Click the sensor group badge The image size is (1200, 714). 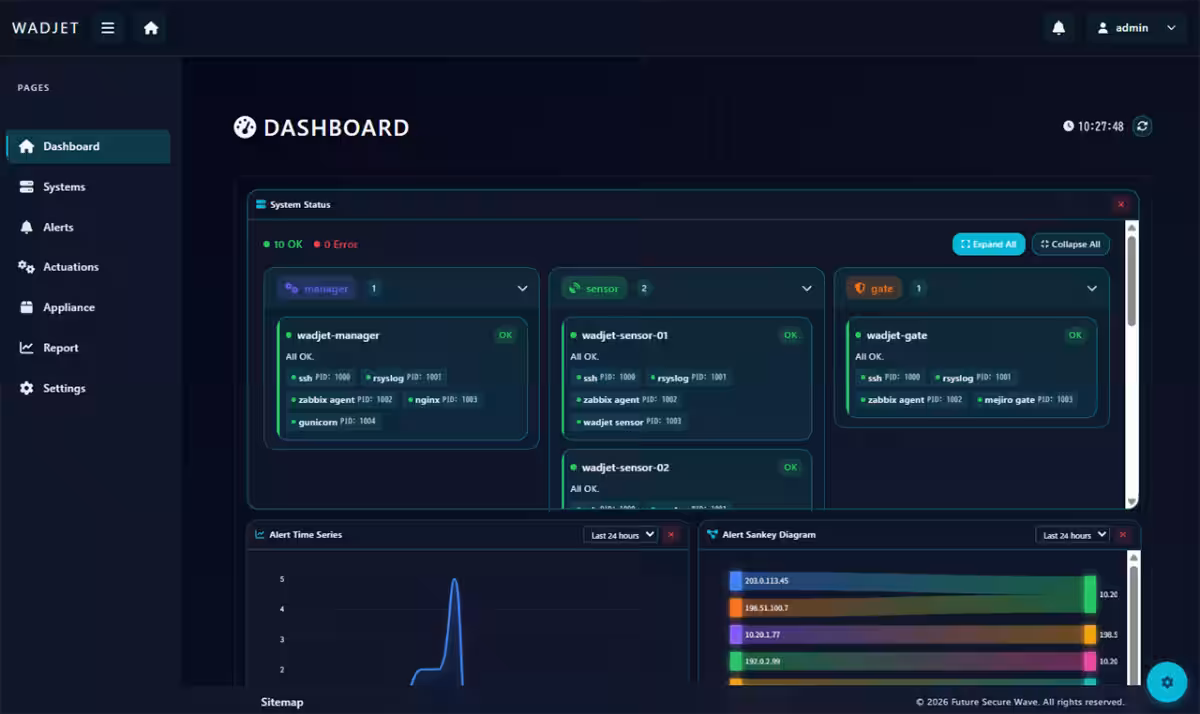(594, 288)
